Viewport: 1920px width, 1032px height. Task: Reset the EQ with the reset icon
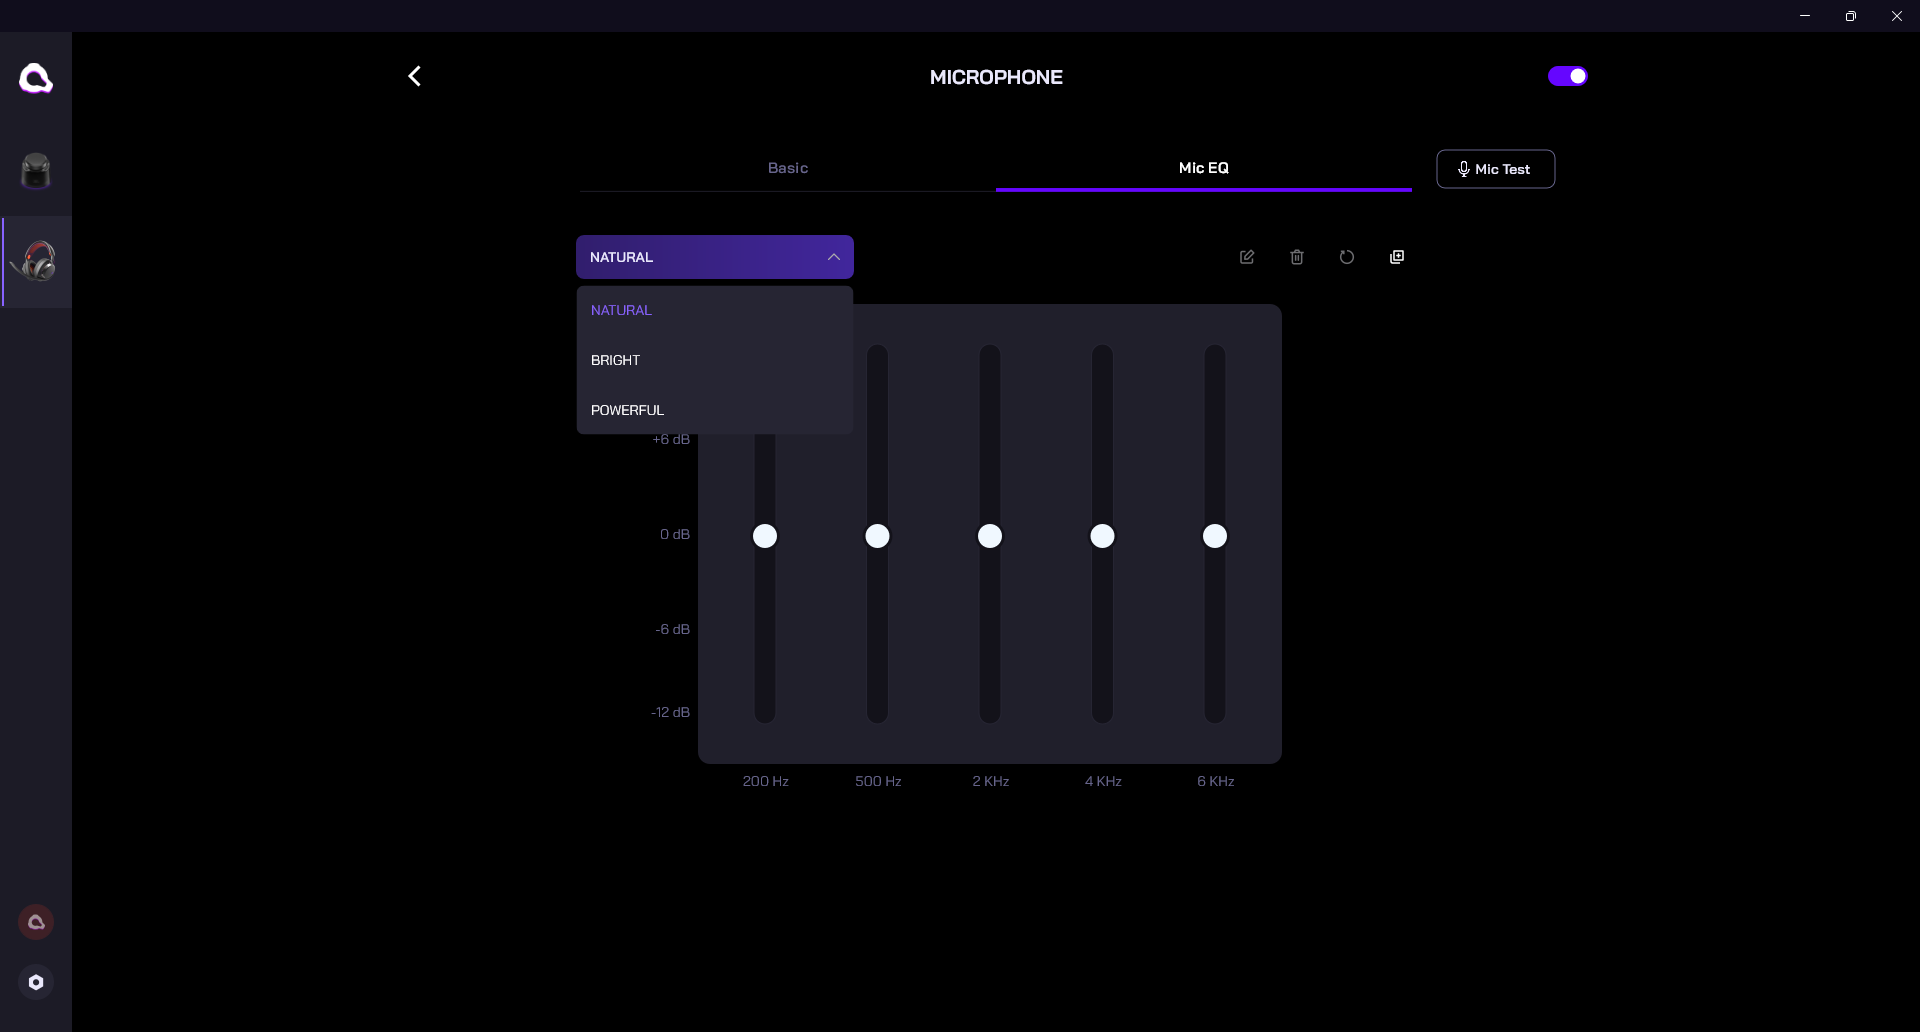(1347, 257)
